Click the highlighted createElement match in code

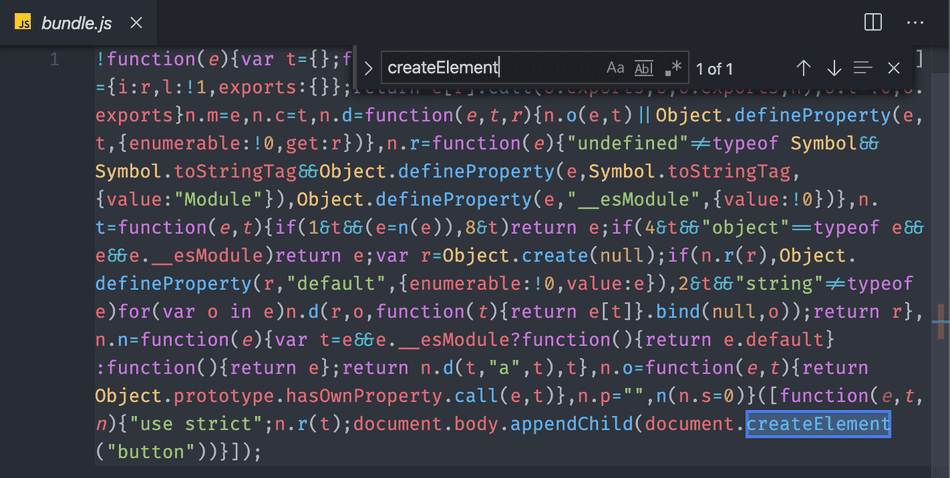pos(818,423)
